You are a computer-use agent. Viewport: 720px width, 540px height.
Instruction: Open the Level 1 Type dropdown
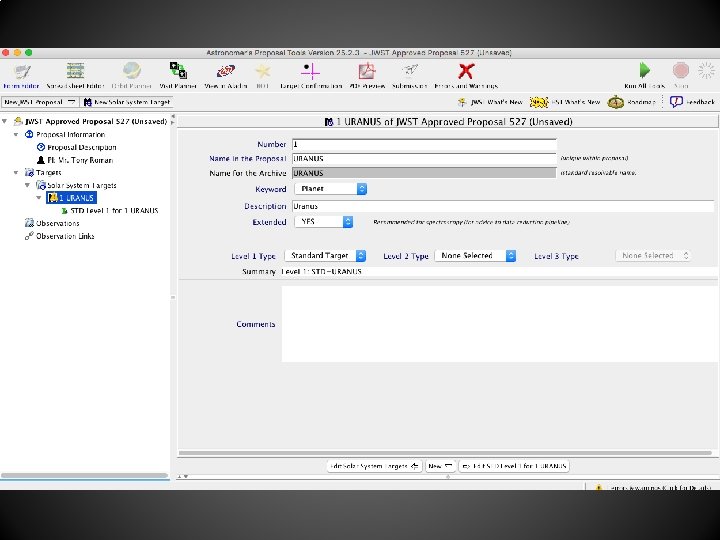click(x=325, y=256)
